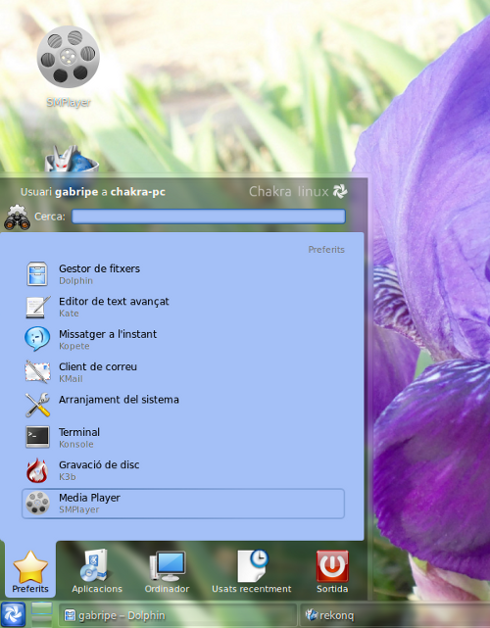
Task: Choose 'Missatger a l'instant' entry
Action: pos(108,334)
